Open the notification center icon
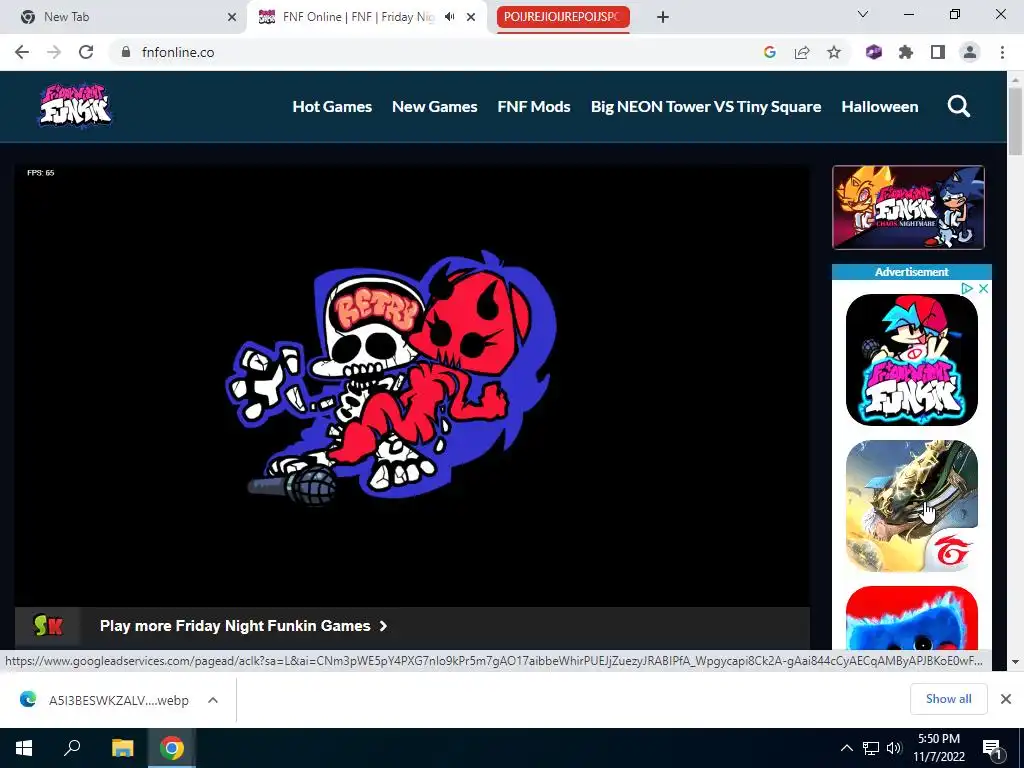This screenshot has height=768, width=1024. coord(993,749)
